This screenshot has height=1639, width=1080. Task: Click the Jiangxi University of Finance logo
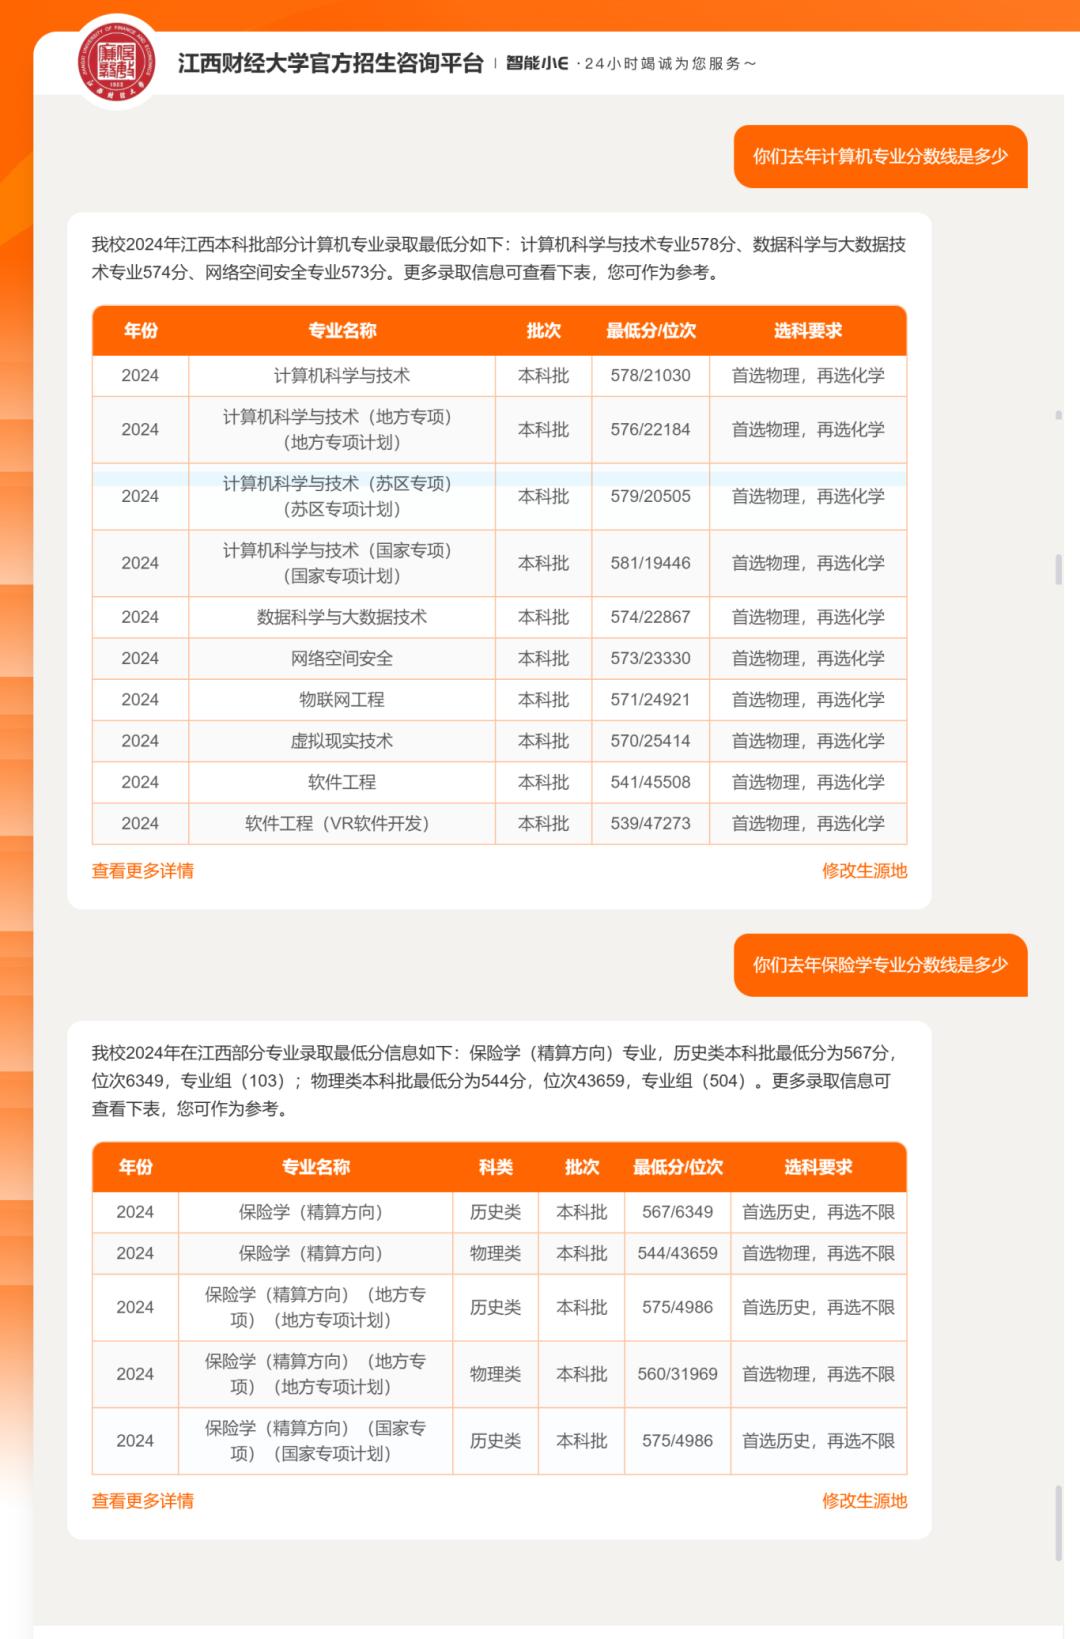point(117,62)
